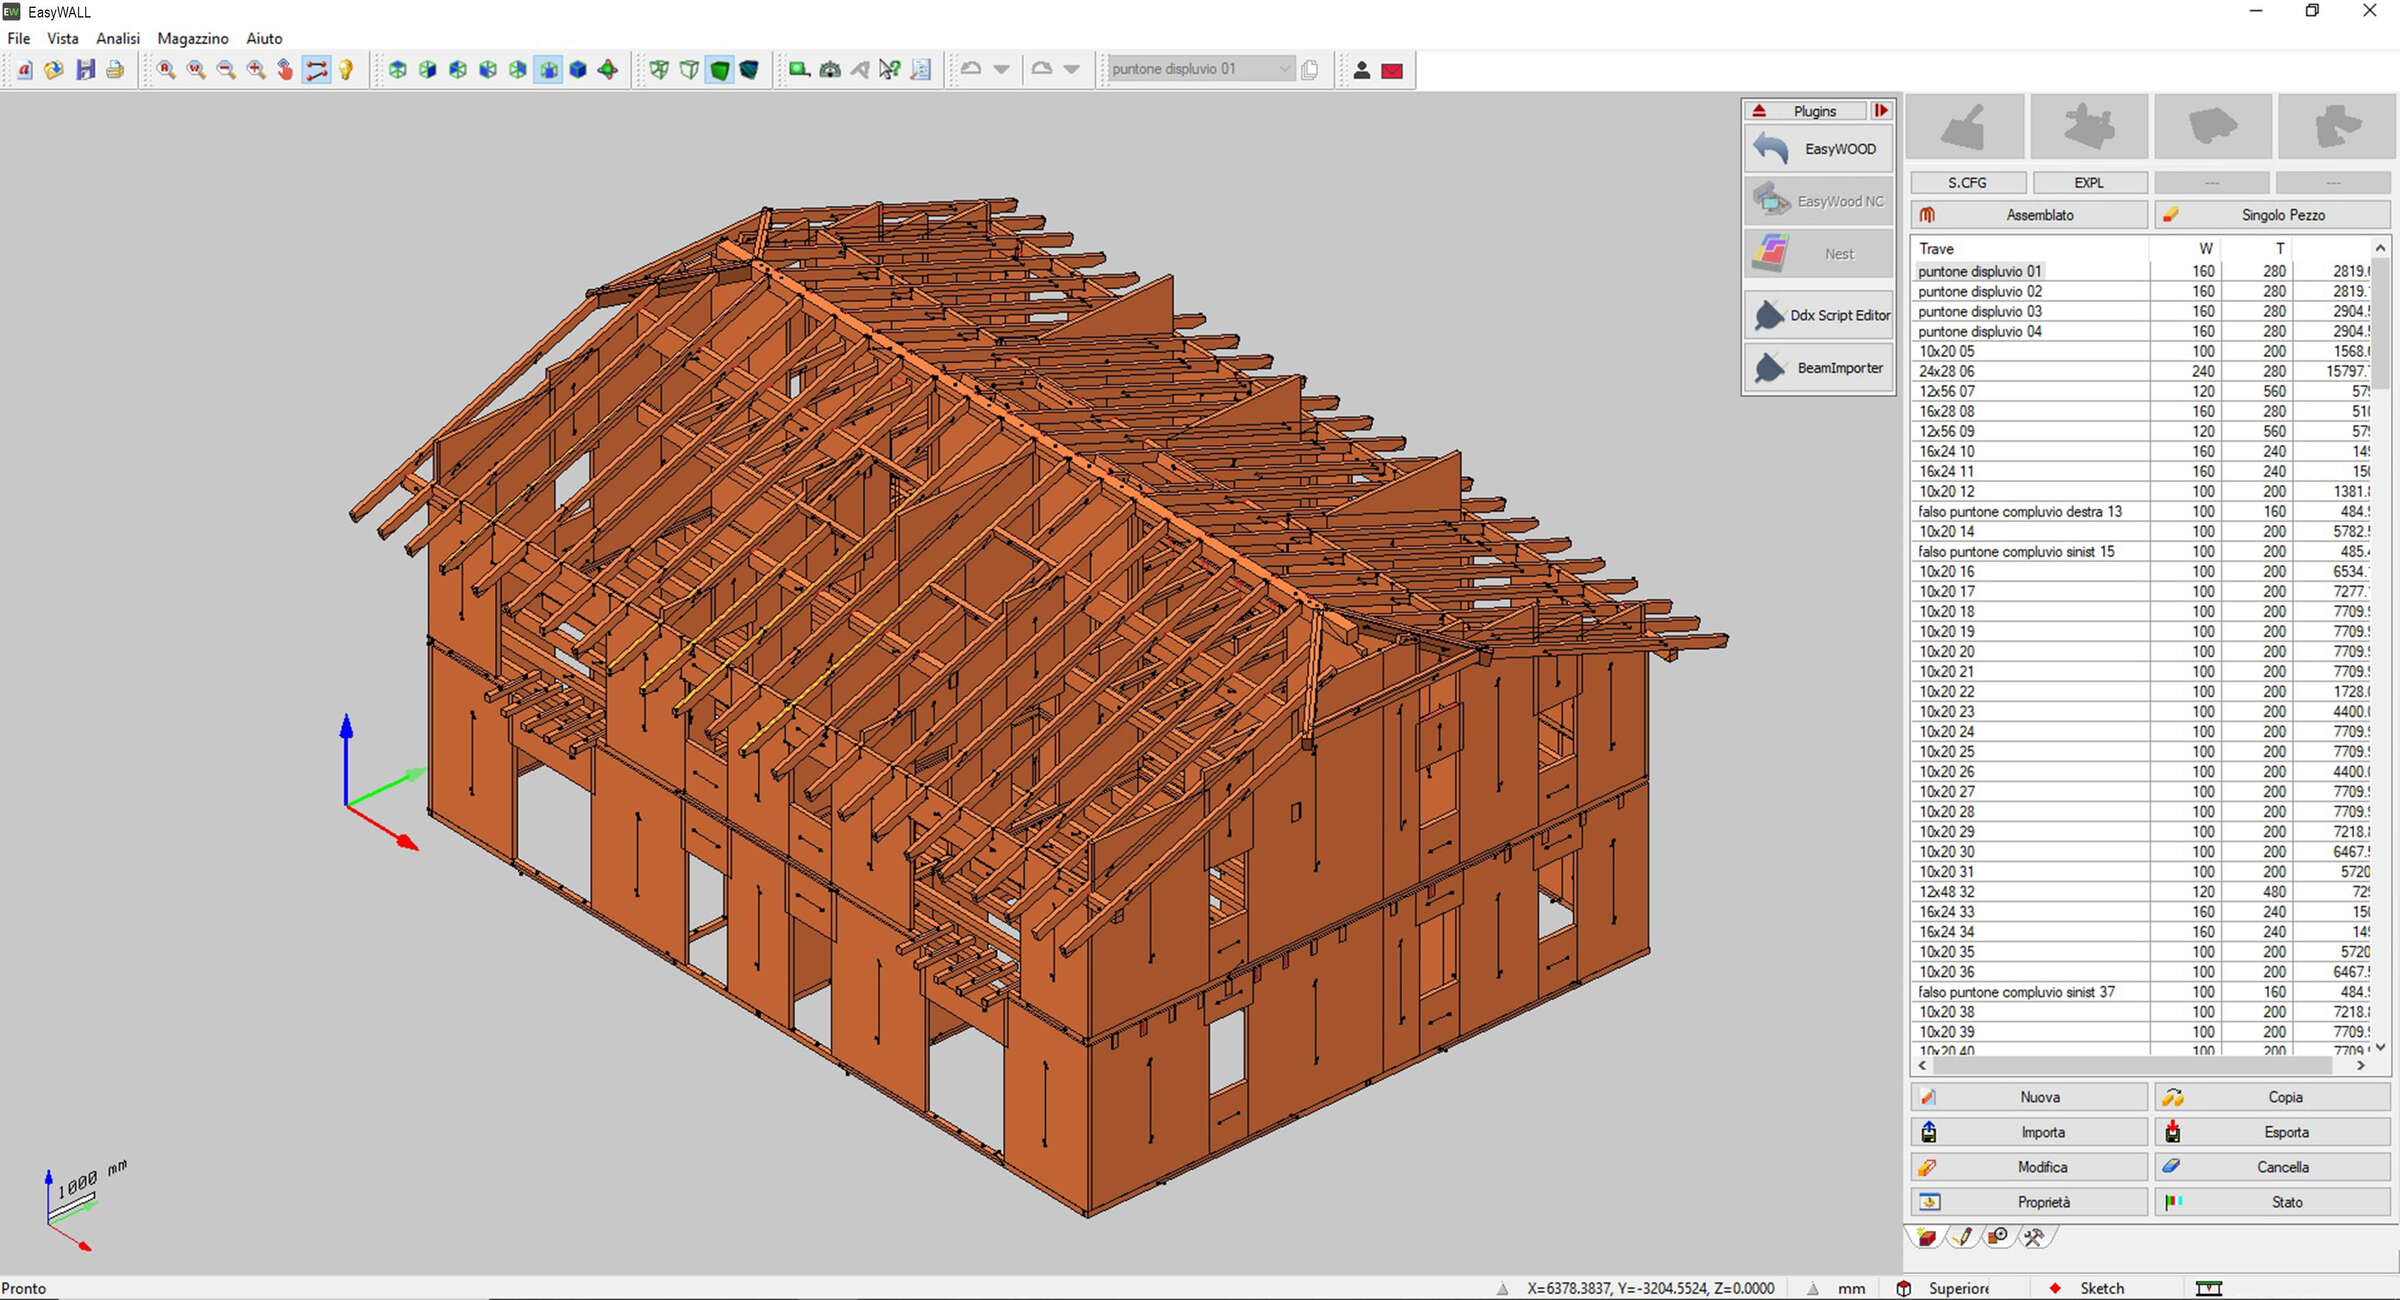Click the beam list scroll-right arrow
This screenshot has height=1300, width=2400.
pyautogui.click(x=2361, y=1066)
